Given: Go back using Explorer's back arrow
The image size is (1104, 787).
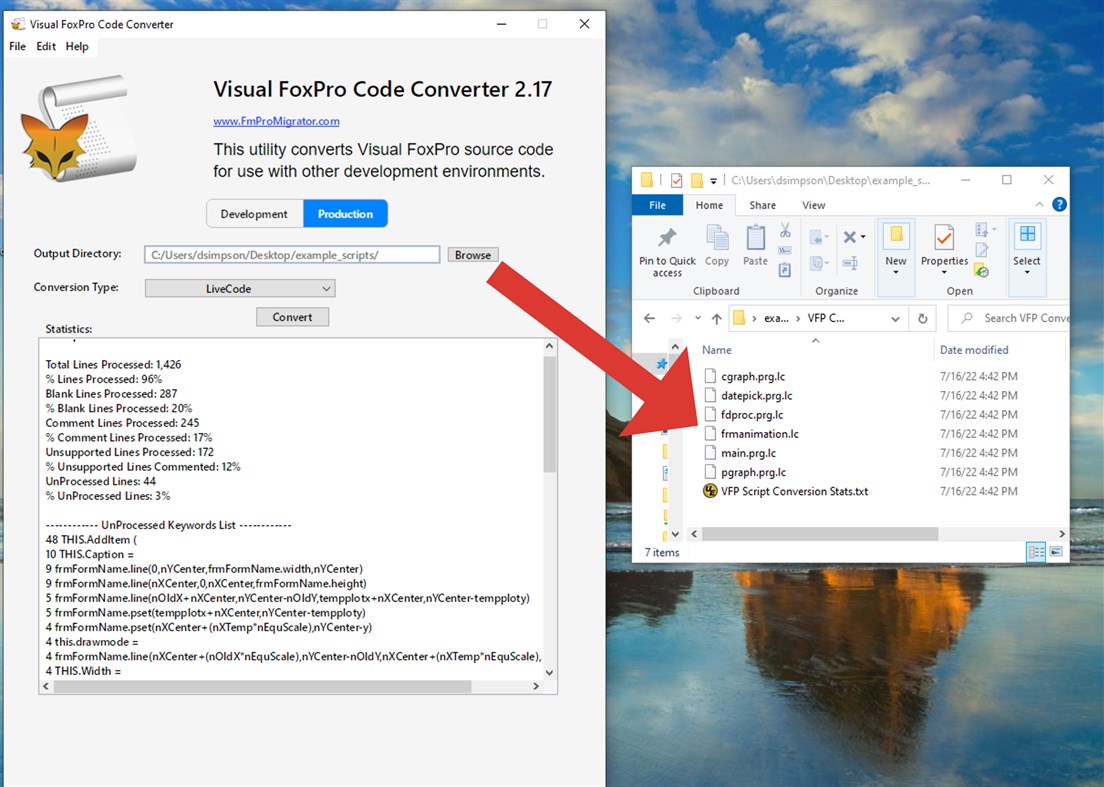Looking at the screenshot, I should [x=649, y=319].
